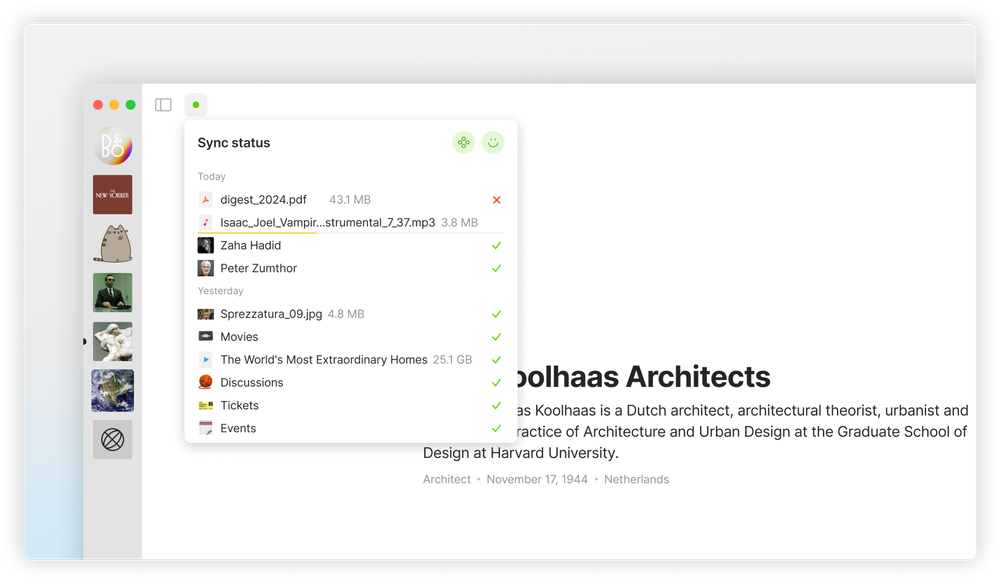Select the man in suit workspace thumbnail
The width and height of the screenshot is (1000, 583).
point(113,292)
